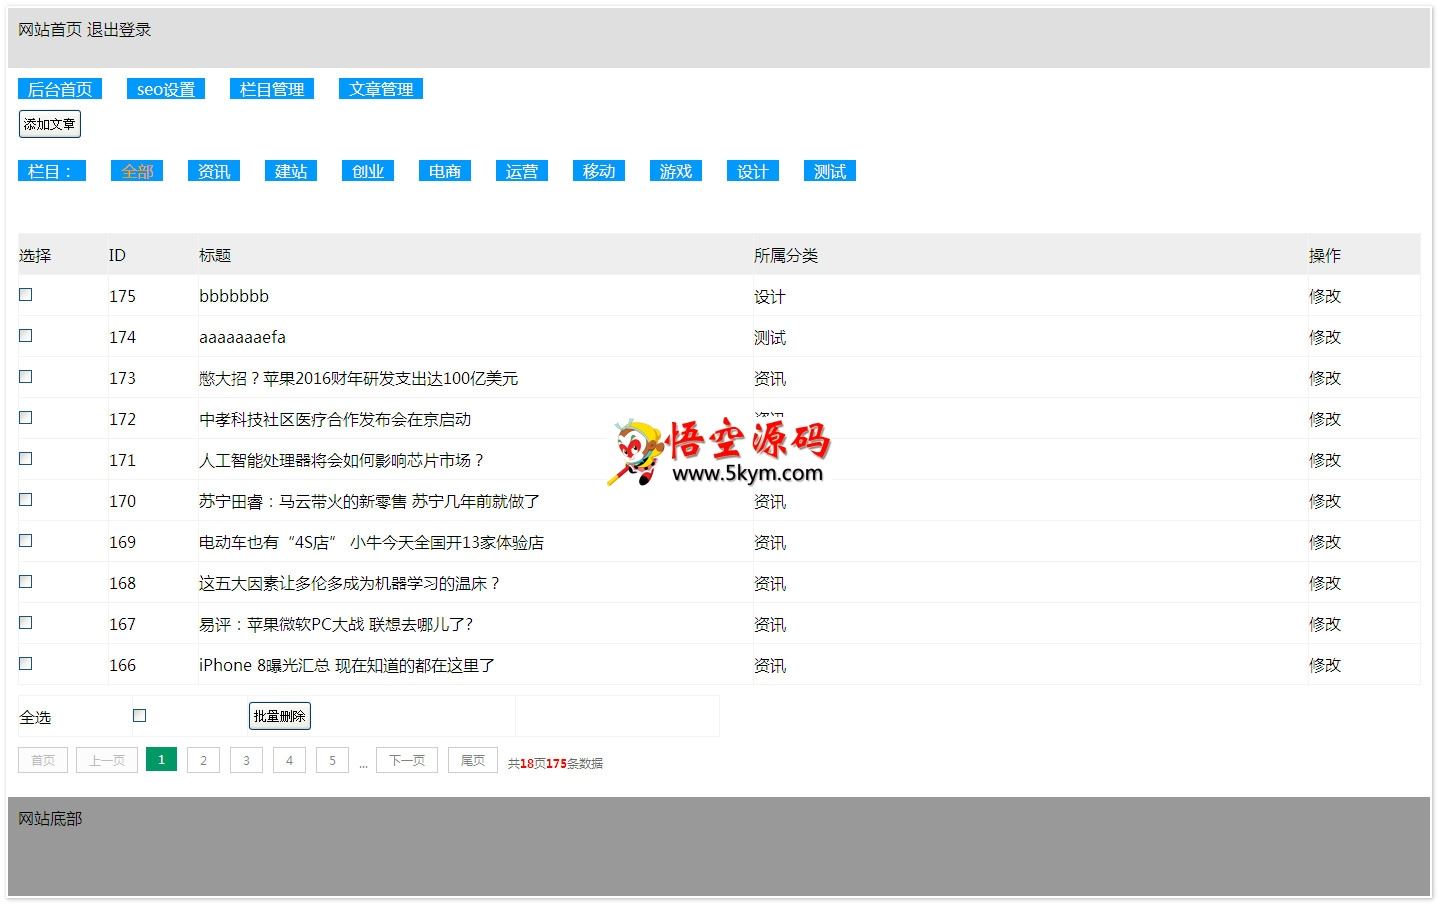Filter articles by 设计
Viewport: 1438px width, 904px height.
point(753,171)
